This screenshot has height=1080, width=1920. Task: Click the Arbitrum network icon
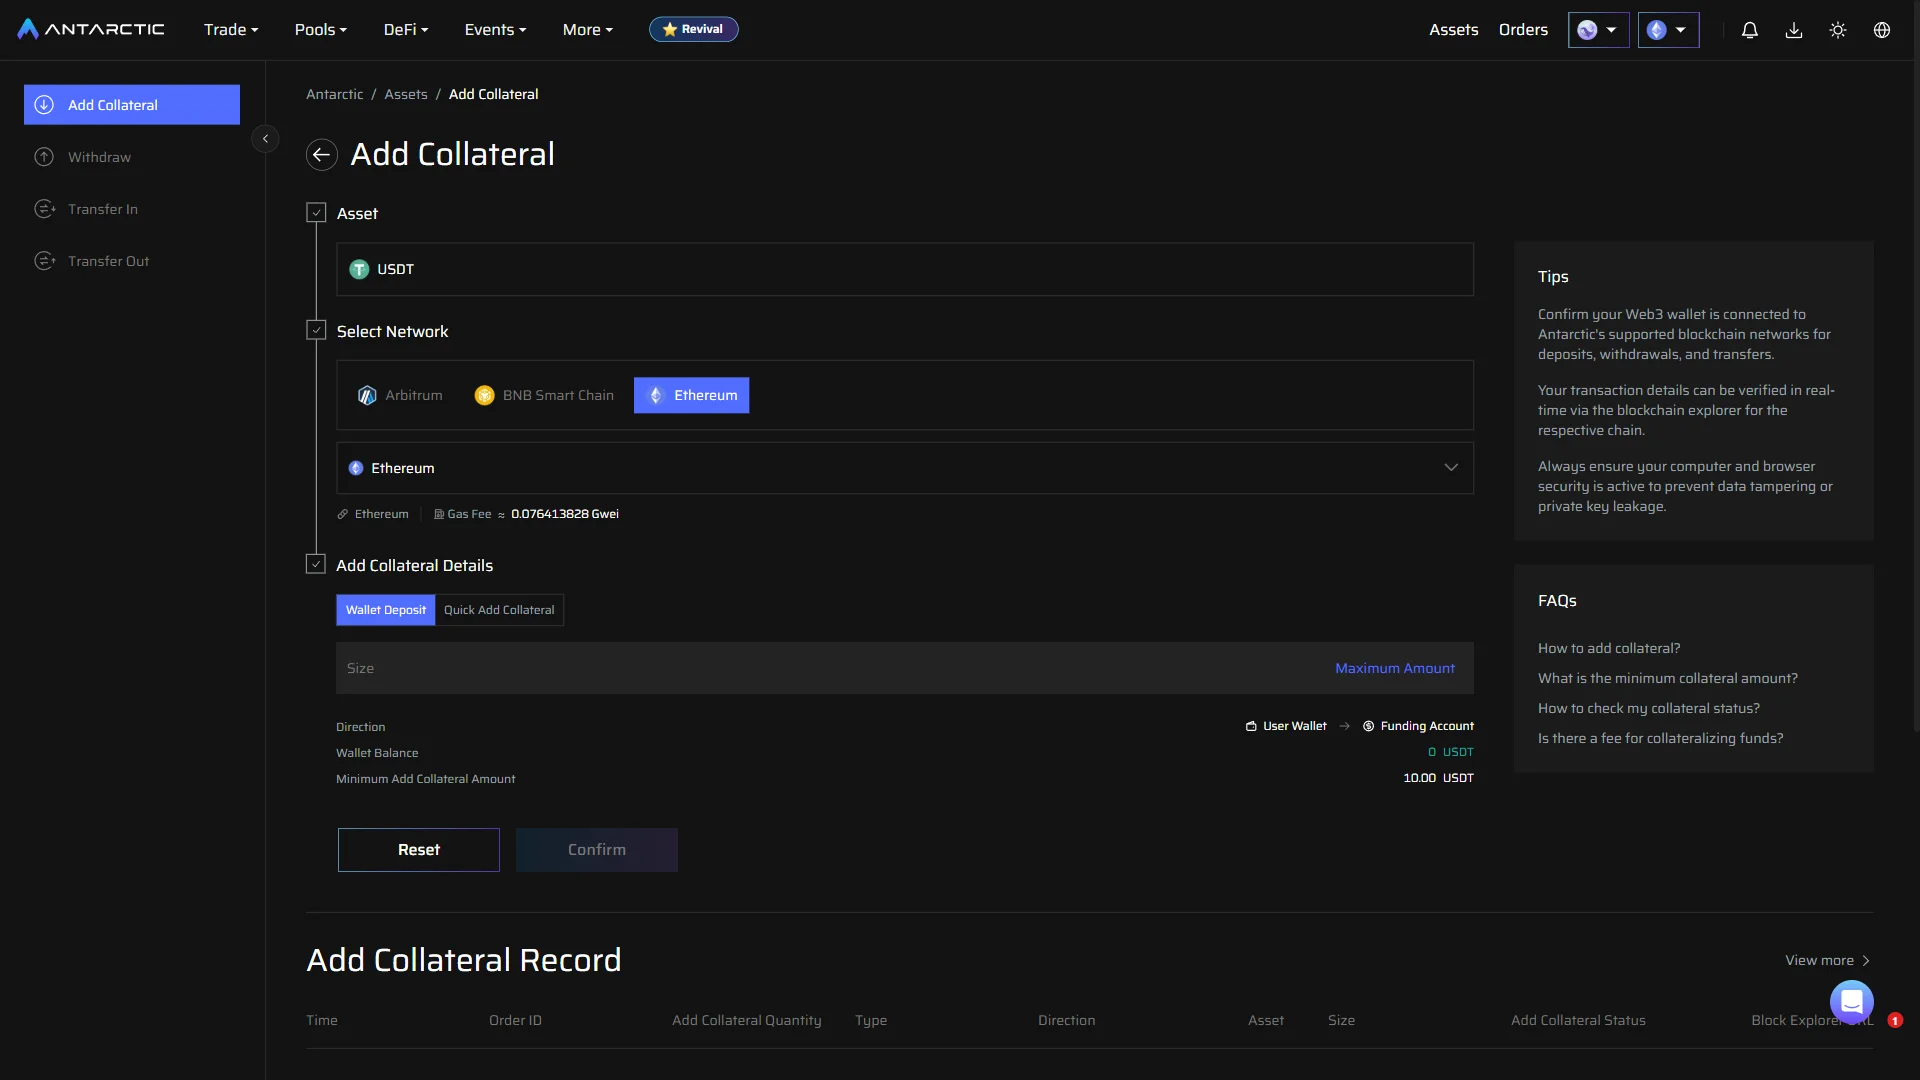click(367, 395)
